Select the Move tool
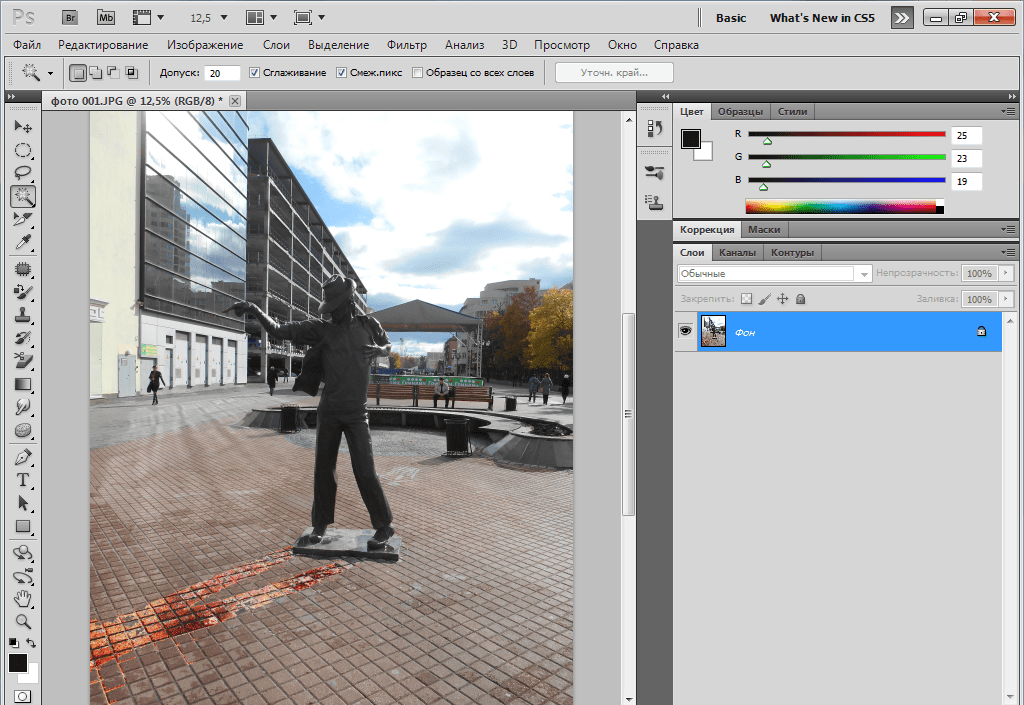1024x705 pixels. click(22, 127)
